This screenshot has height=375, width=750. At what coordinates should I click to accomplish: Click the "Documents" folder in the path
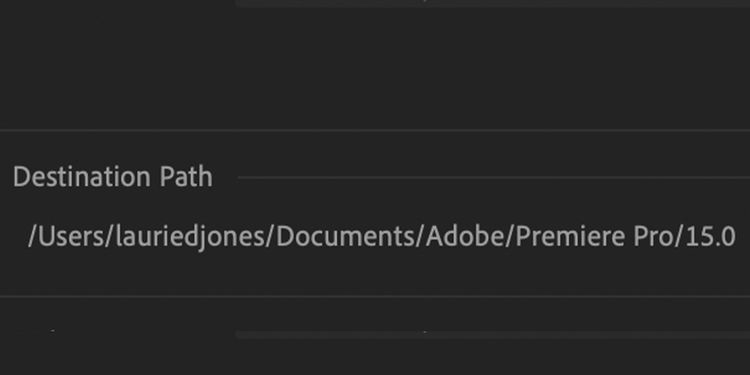(x=345, y=237)
